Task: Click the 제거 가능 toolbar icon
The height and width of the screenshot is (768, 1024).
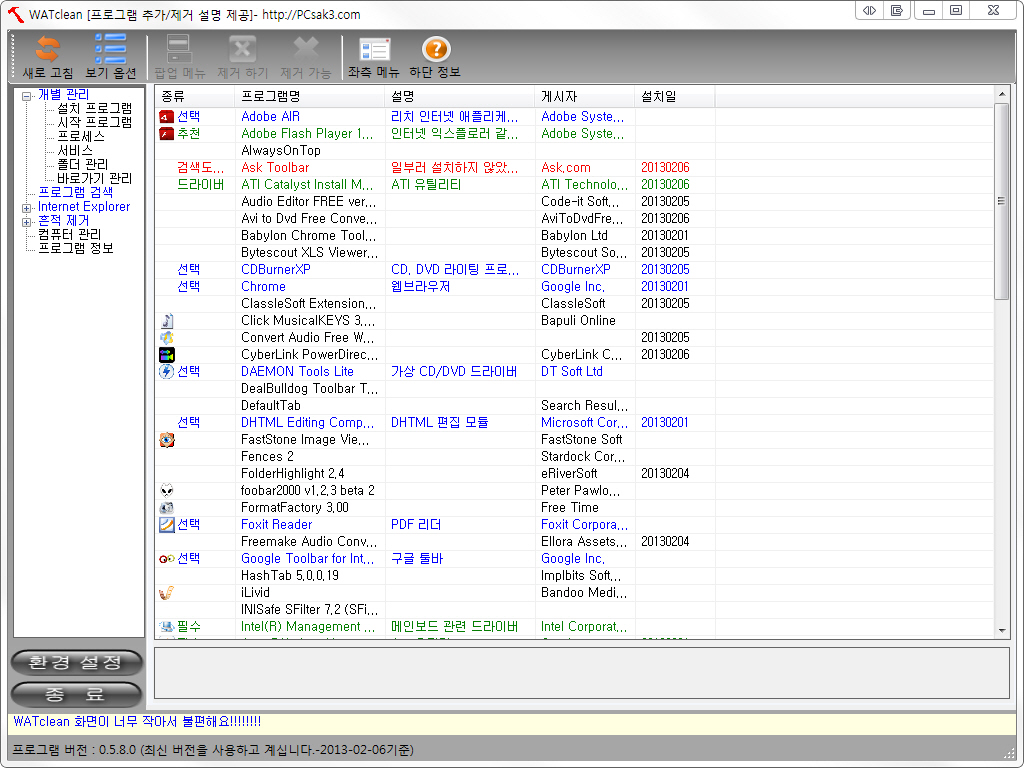Action: [306, 50]
